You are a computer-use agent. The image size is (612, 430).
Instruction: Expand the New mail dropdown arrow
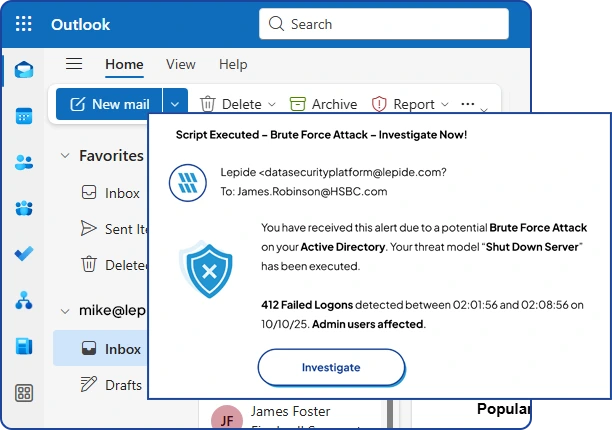(x=175, y=104)
